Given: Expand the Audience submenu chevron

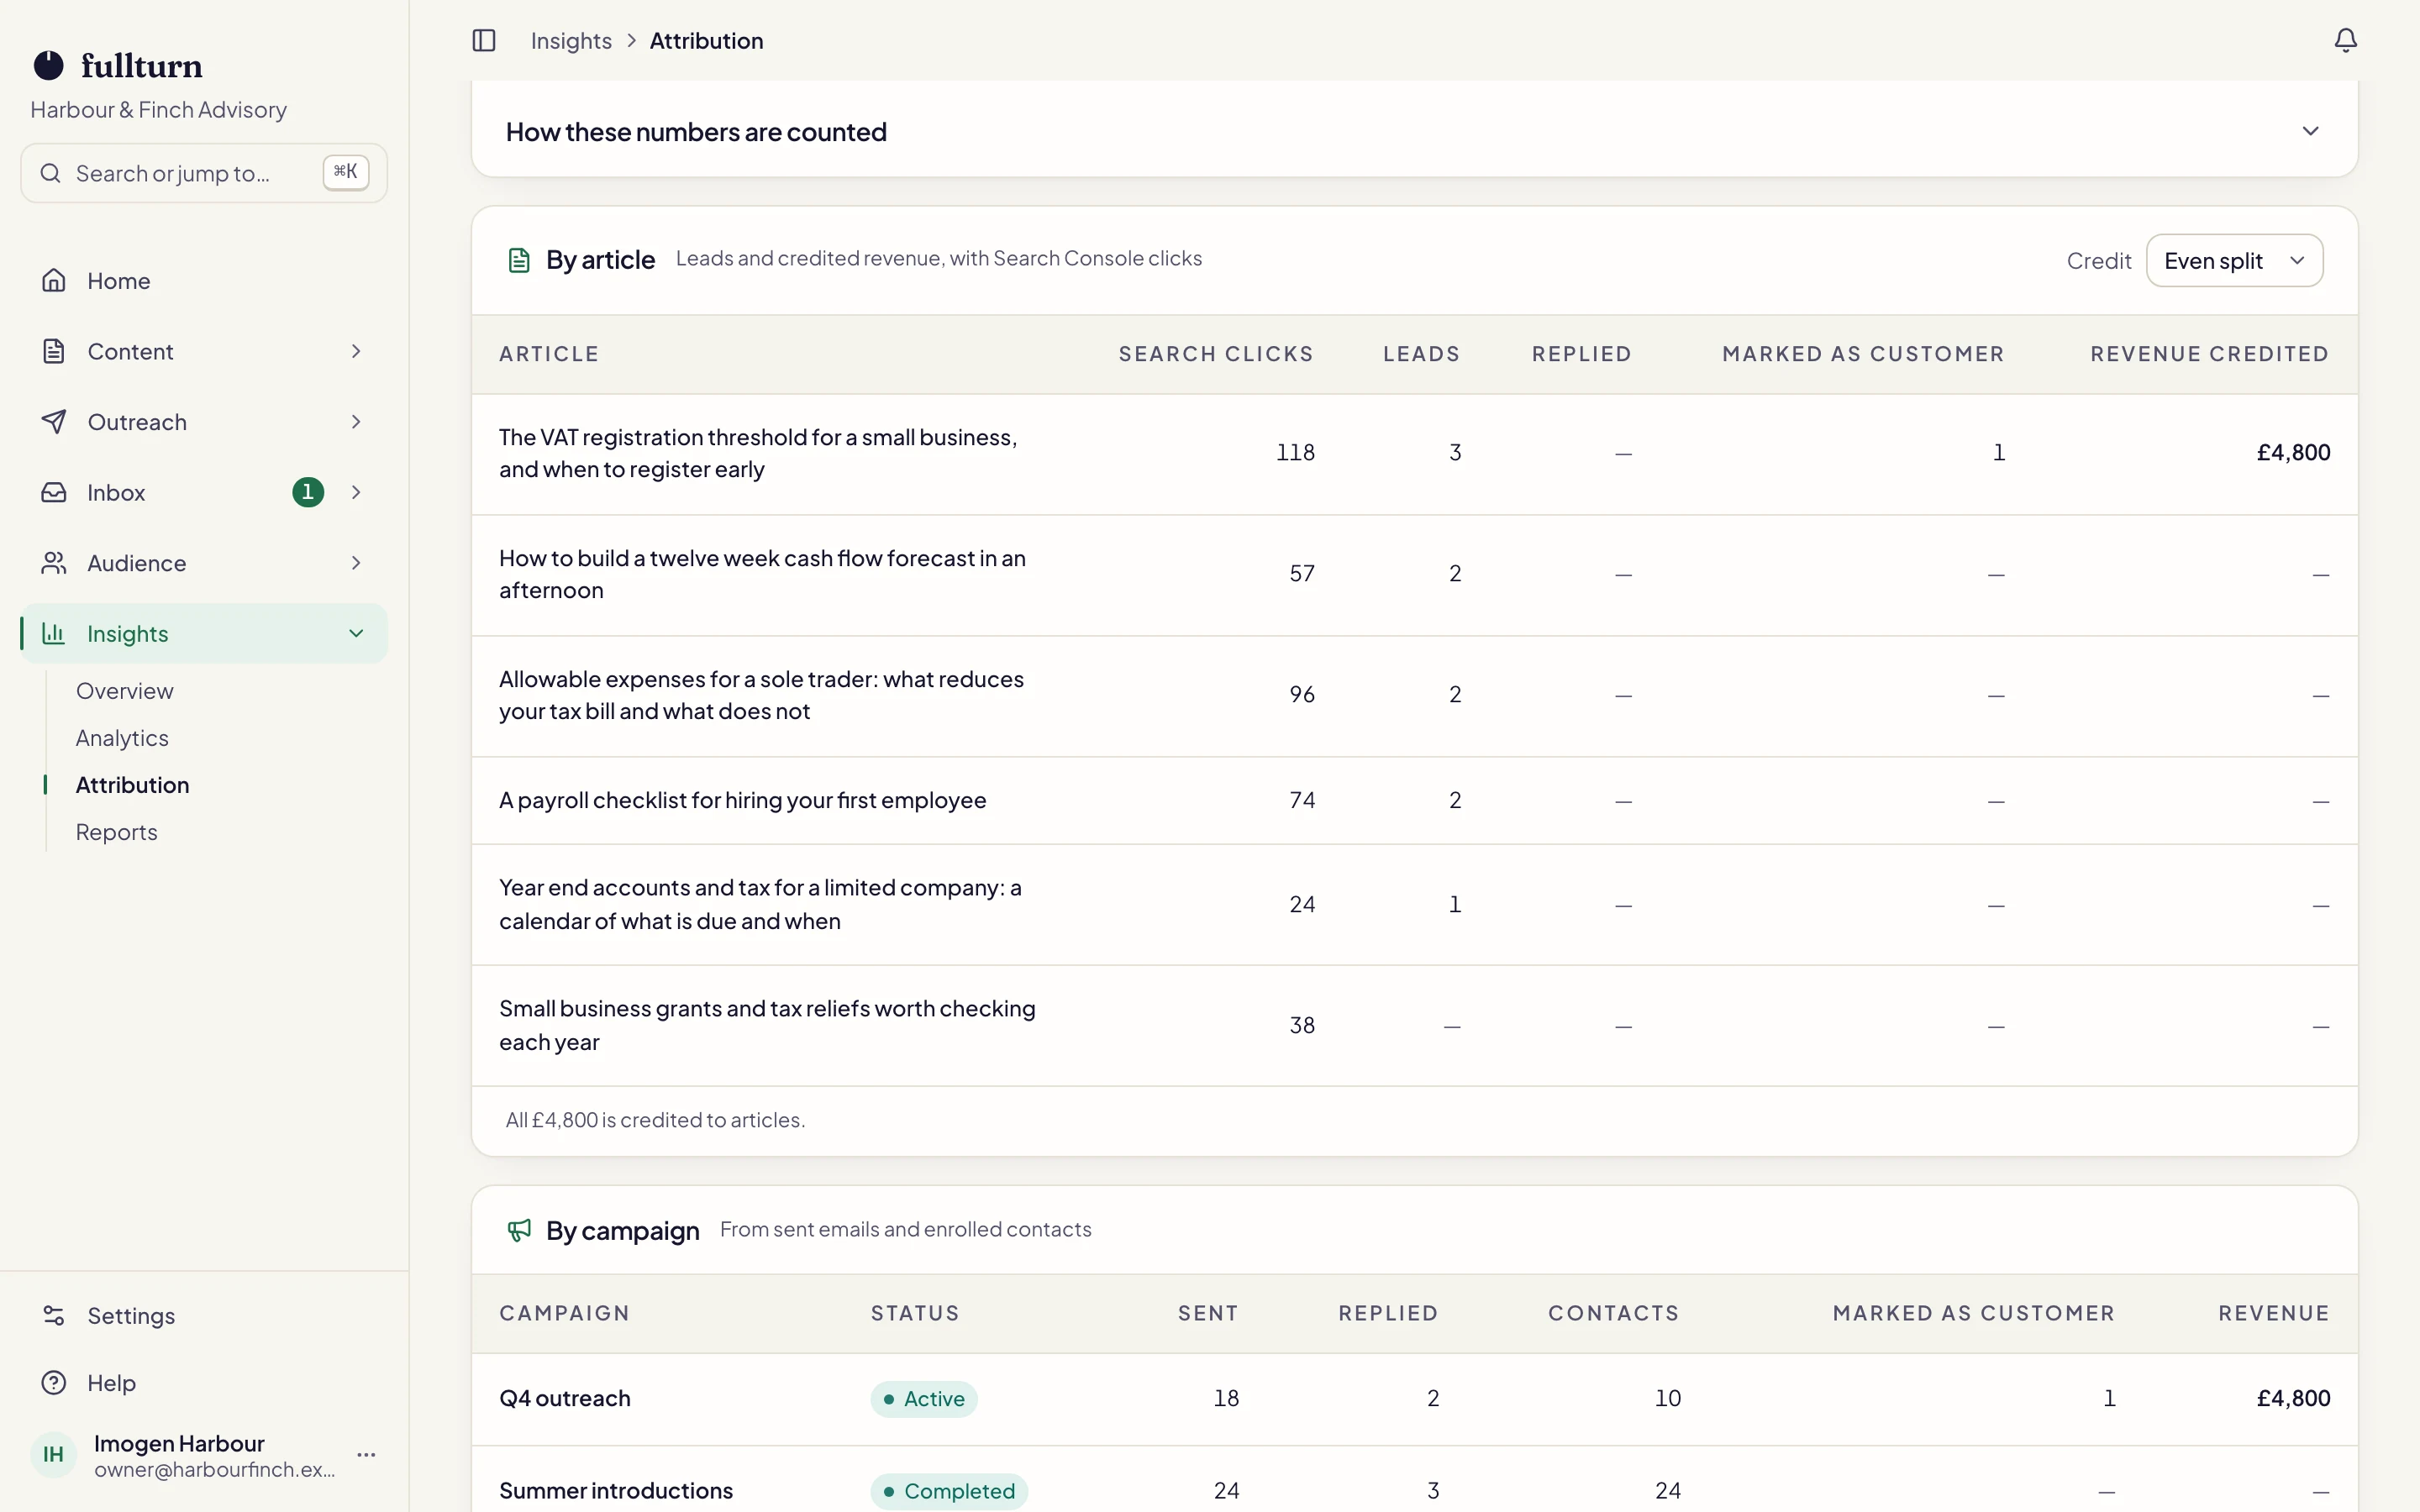Looking at the screenshot, I should click(x=356, y=563).
